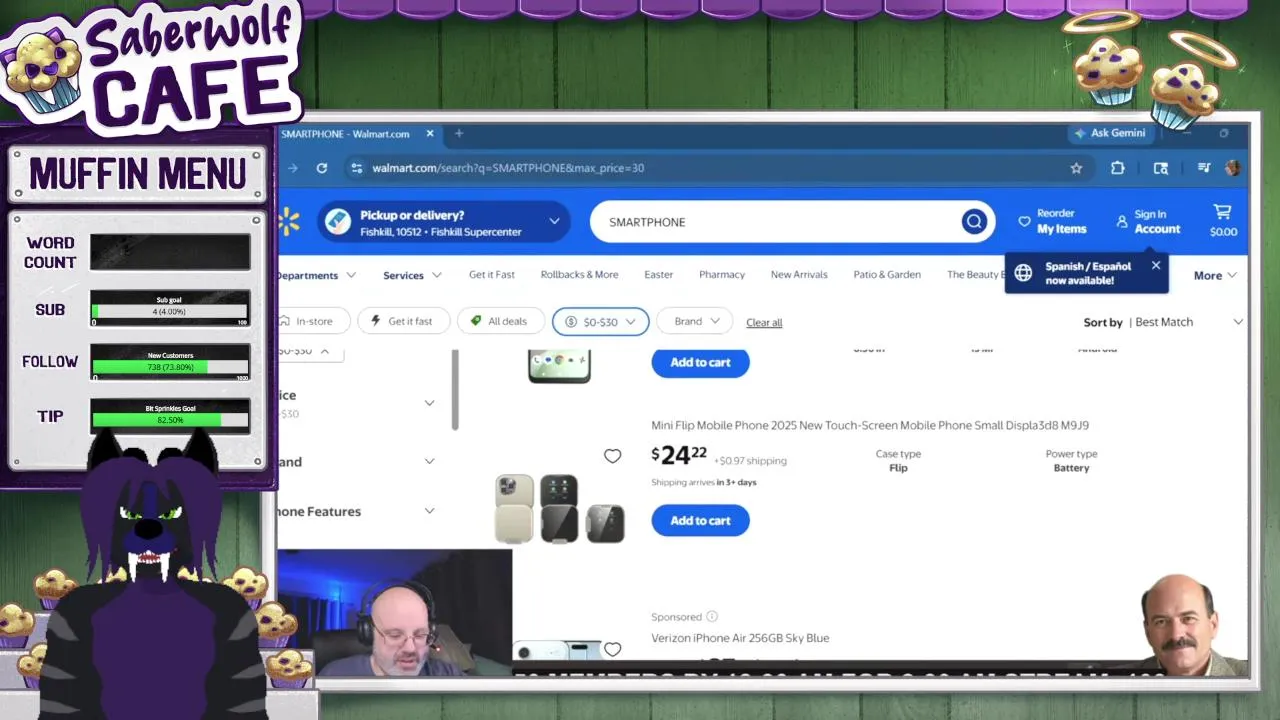Click walmart.com address bar URL
This screenshot has height=720, width=1280.
[x=508, y=168]
